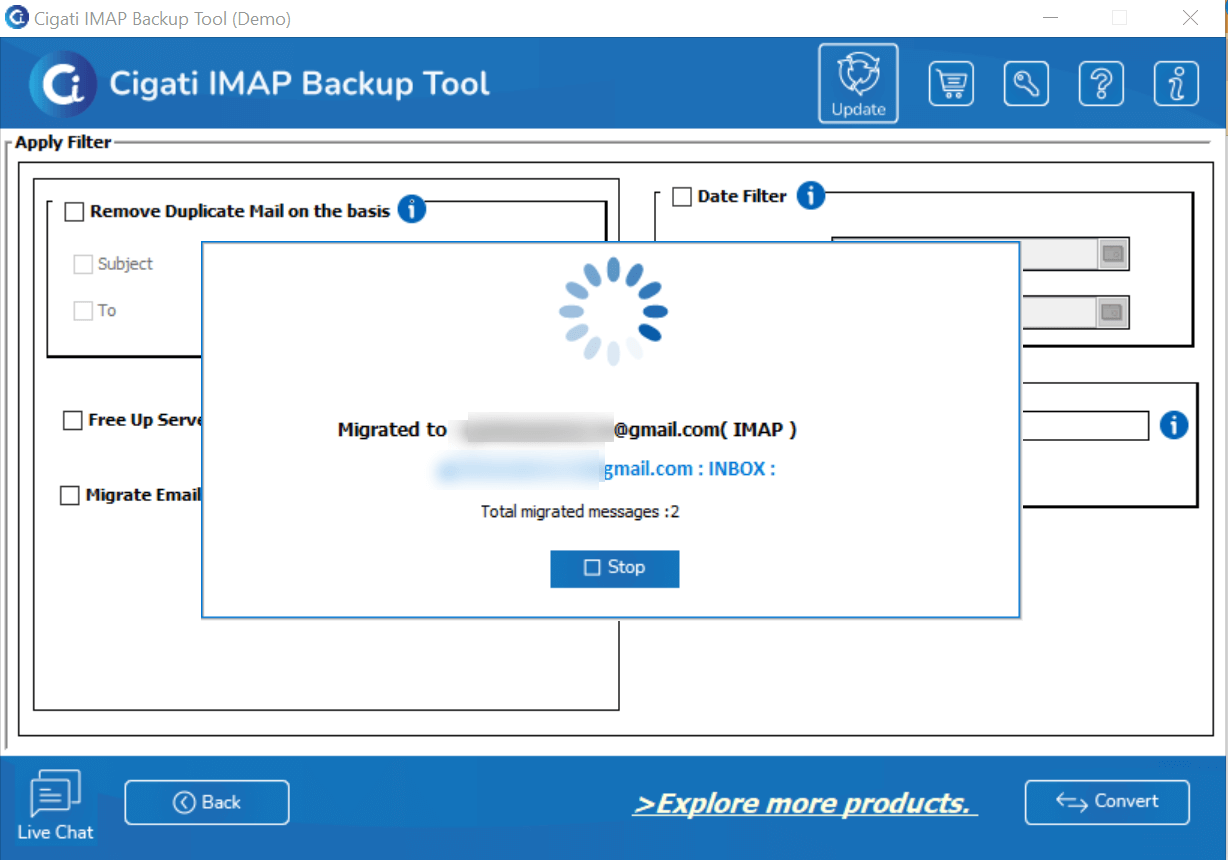Show info for Date Filter

(811, 195)
